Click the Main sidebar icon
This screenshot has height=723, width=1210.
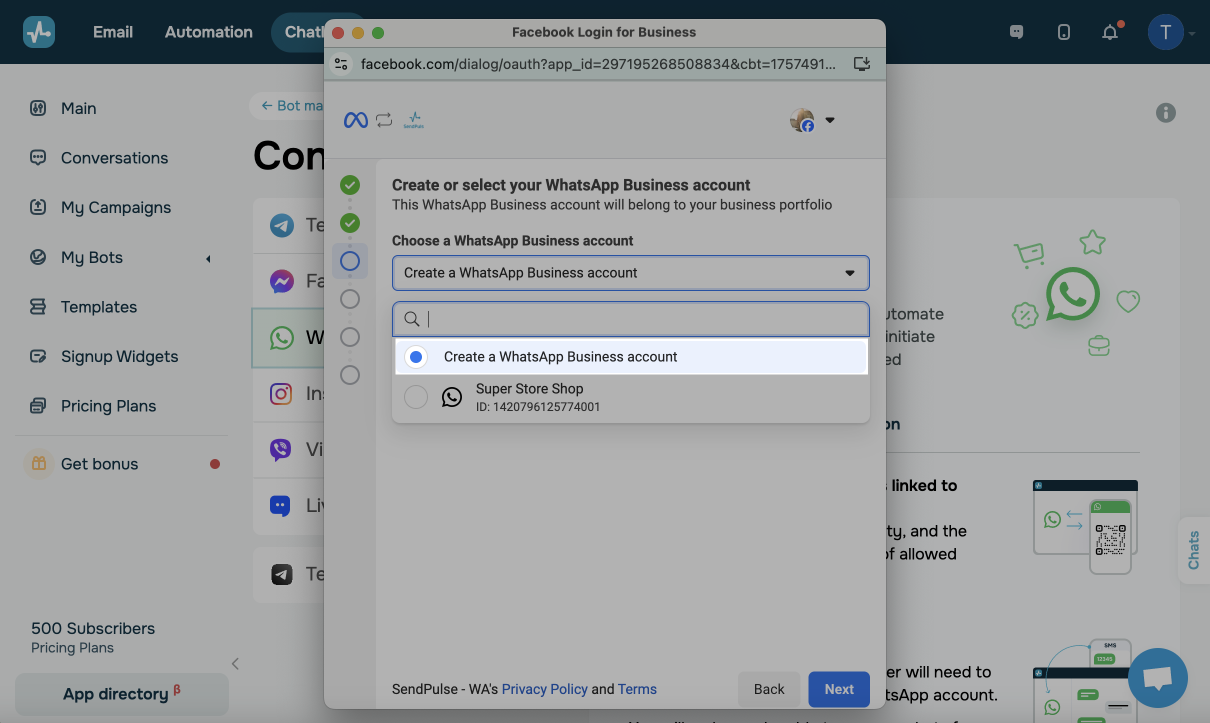click(38, 108)
